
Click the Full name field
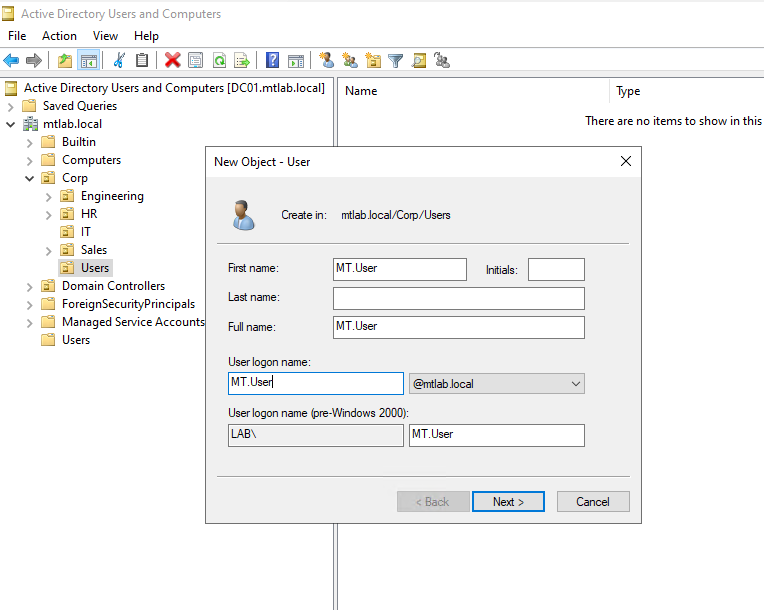coord(458,327)
